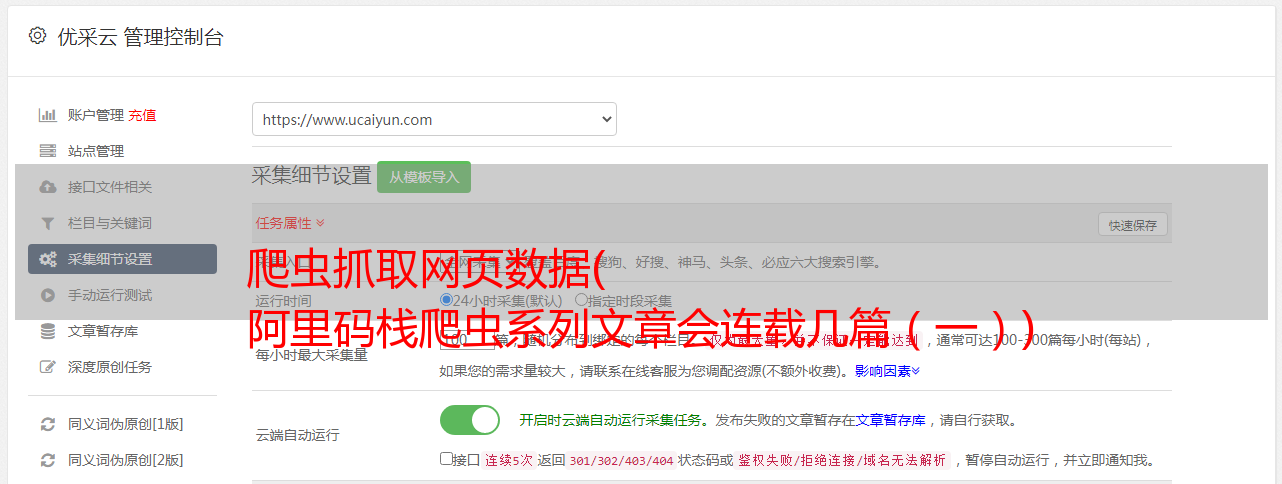1282x484 pixels.
Task: Click the gear icon beside 优采云 管理控制台
Action: (38, 36)
